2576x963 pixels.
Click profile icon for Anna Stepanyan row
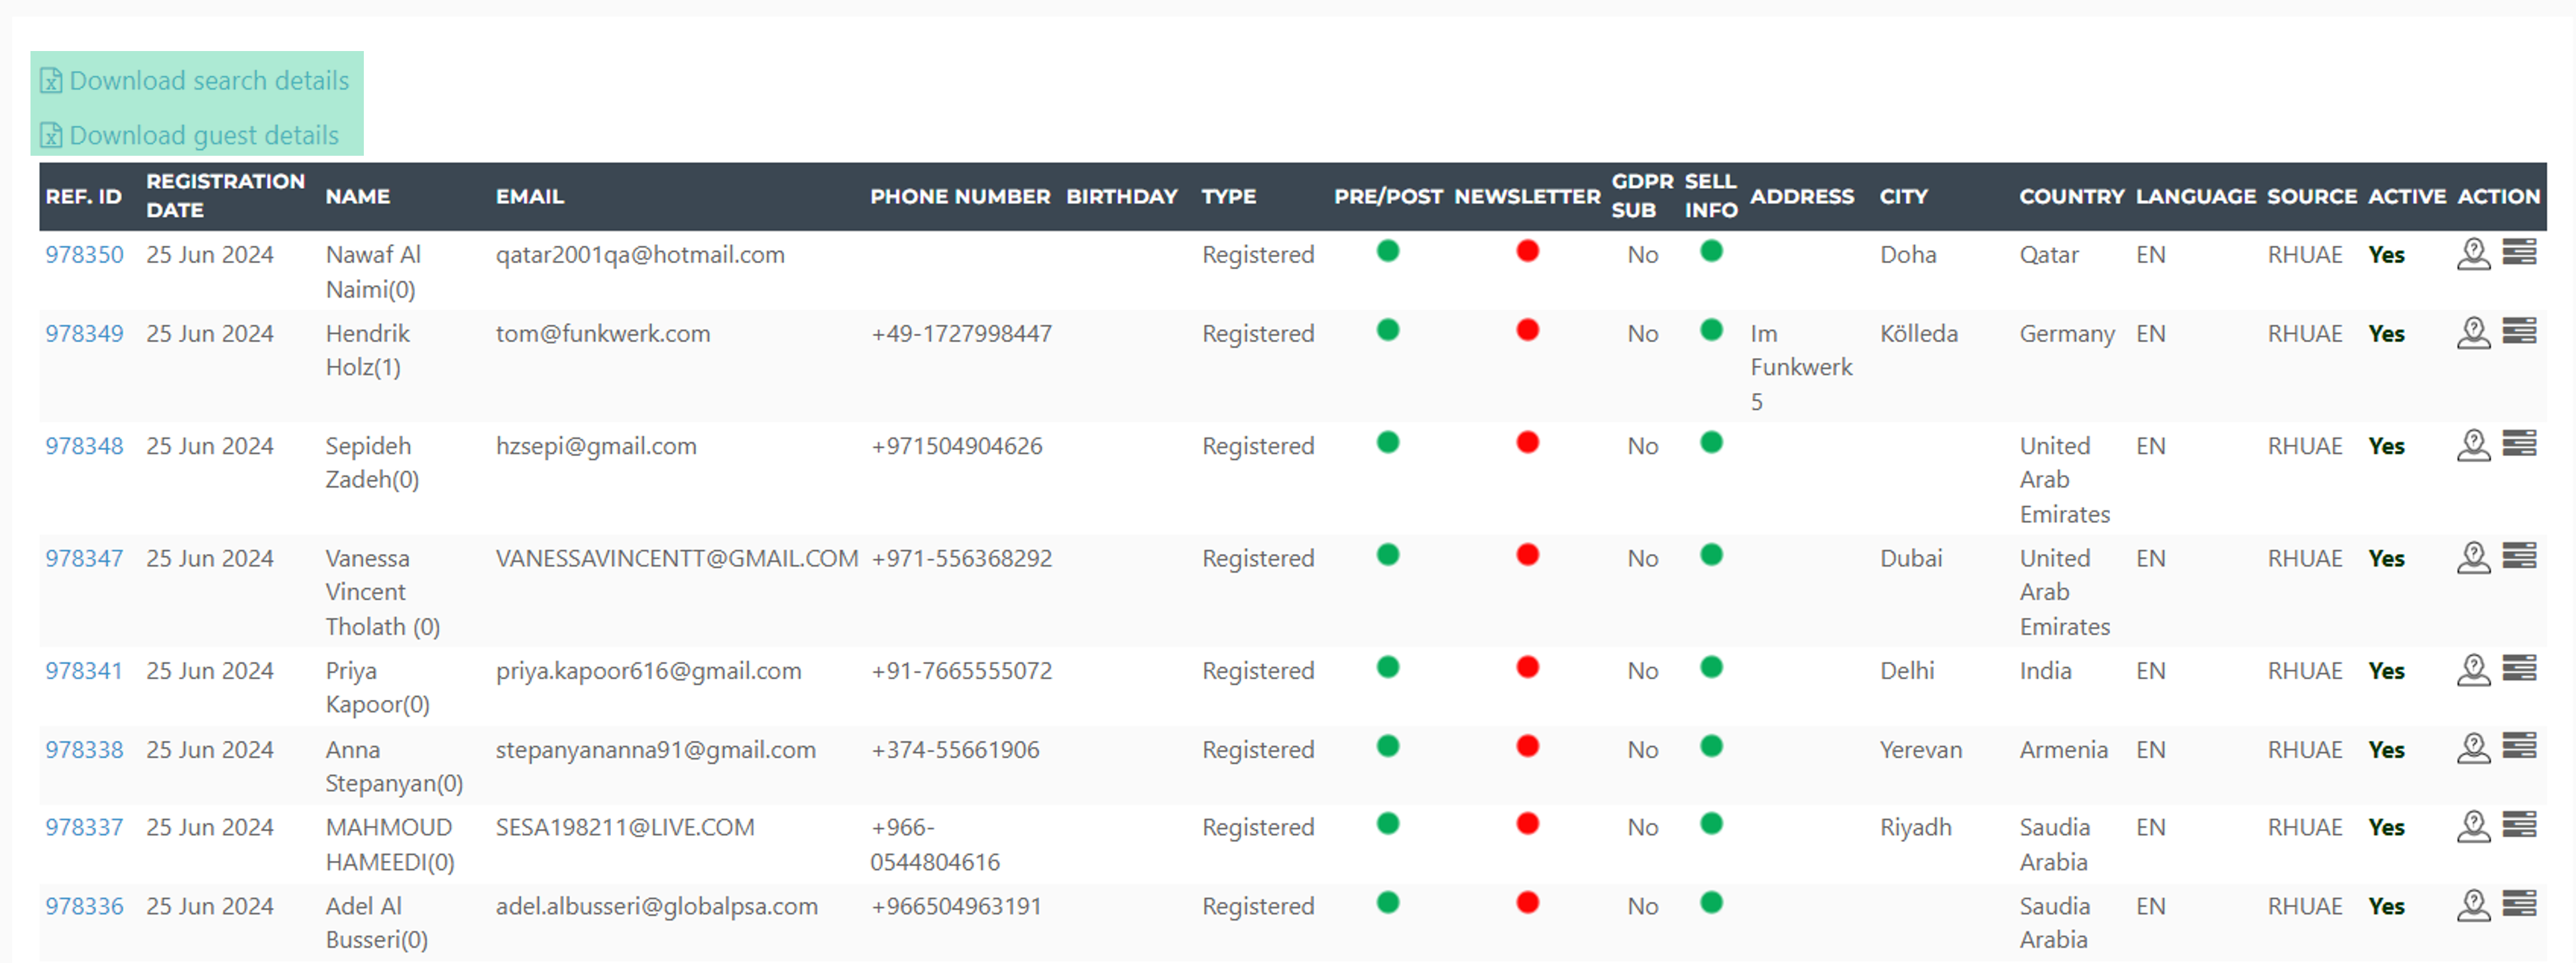2473,749
